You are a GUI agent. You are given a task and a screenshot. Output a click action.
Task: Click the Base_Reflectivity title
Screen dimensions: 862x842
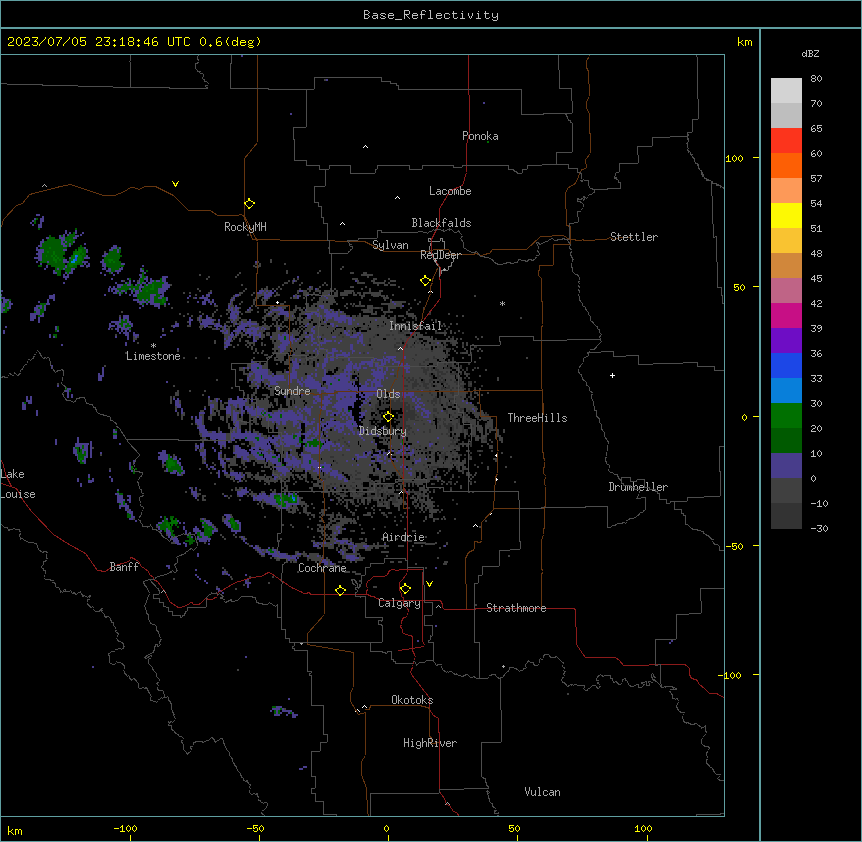click(x=431, y=15)
